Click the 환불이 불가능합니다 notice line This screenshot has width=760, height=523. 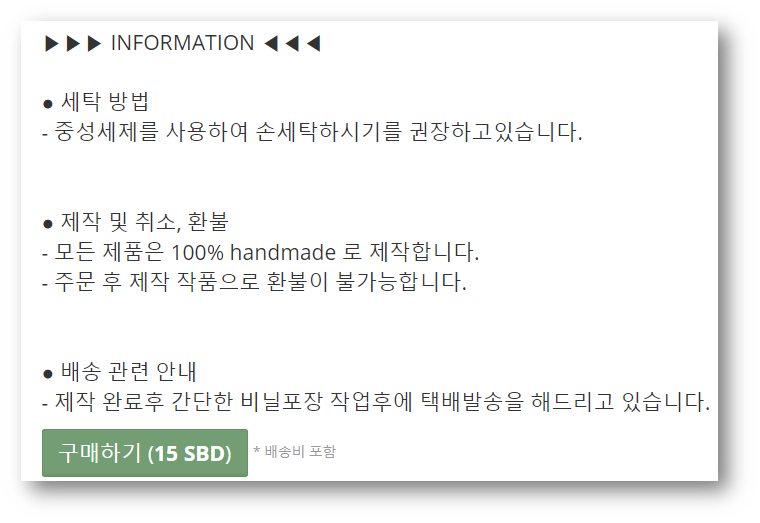(x=254, y=282)
